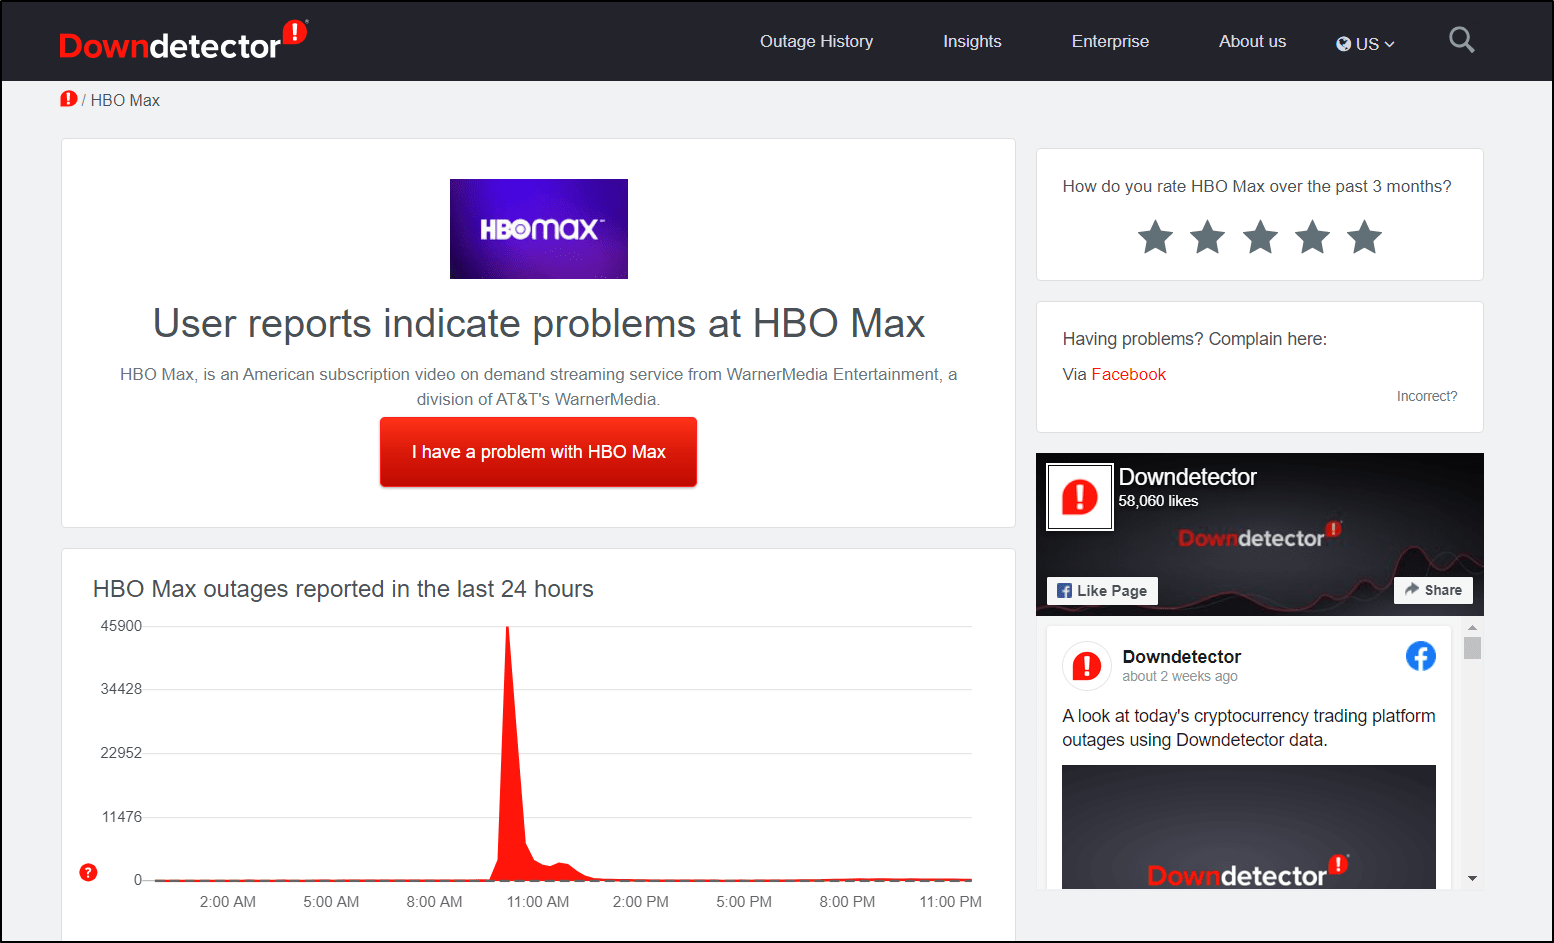Open the About us page
The image size is (1554, 943).
pos(1252,41)
